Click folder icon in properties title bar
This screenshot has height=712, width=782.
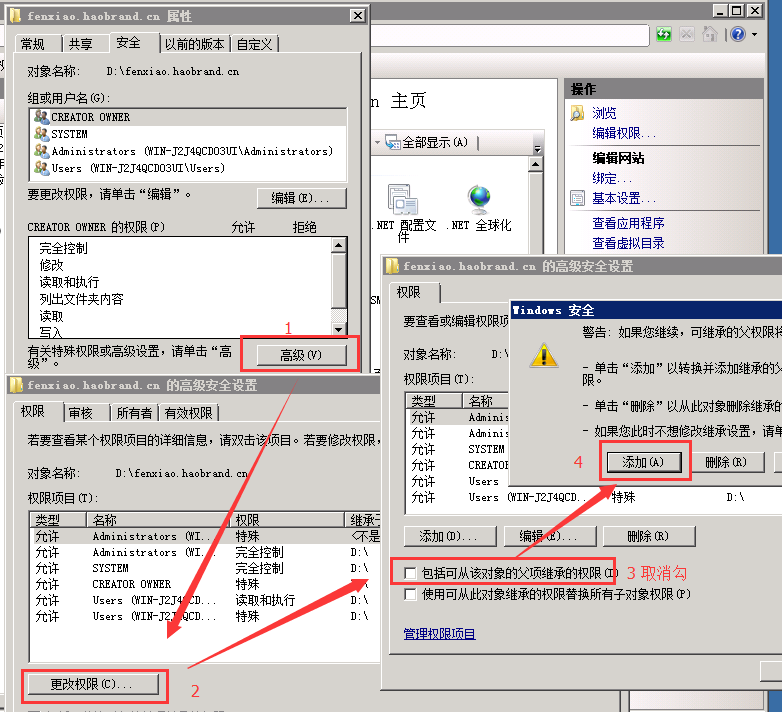coord(16,16)
